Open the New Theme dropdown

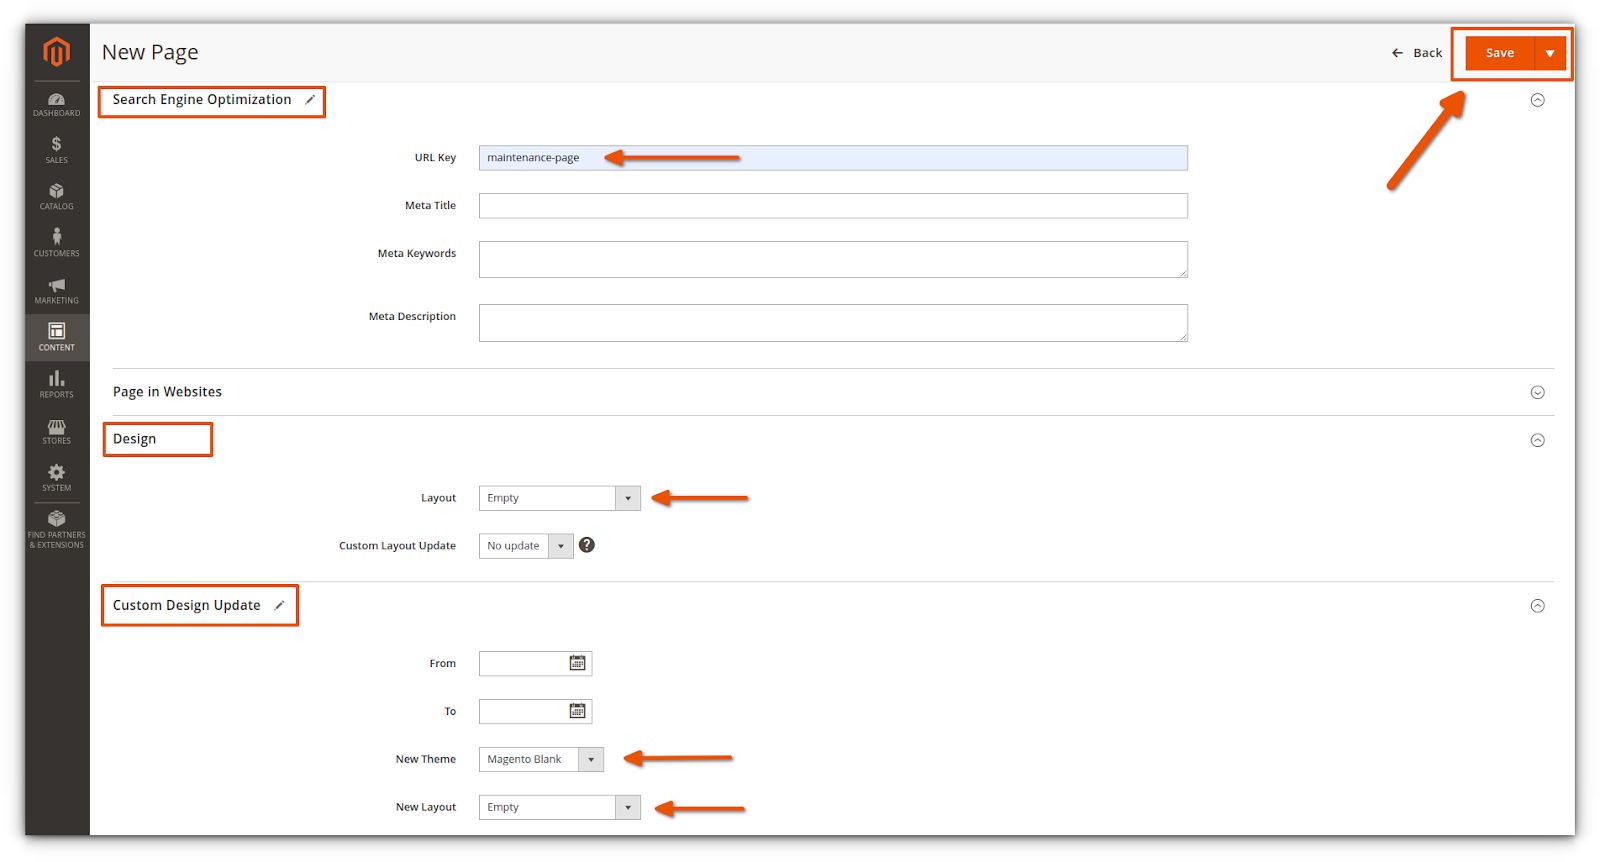tap(541, 760)
